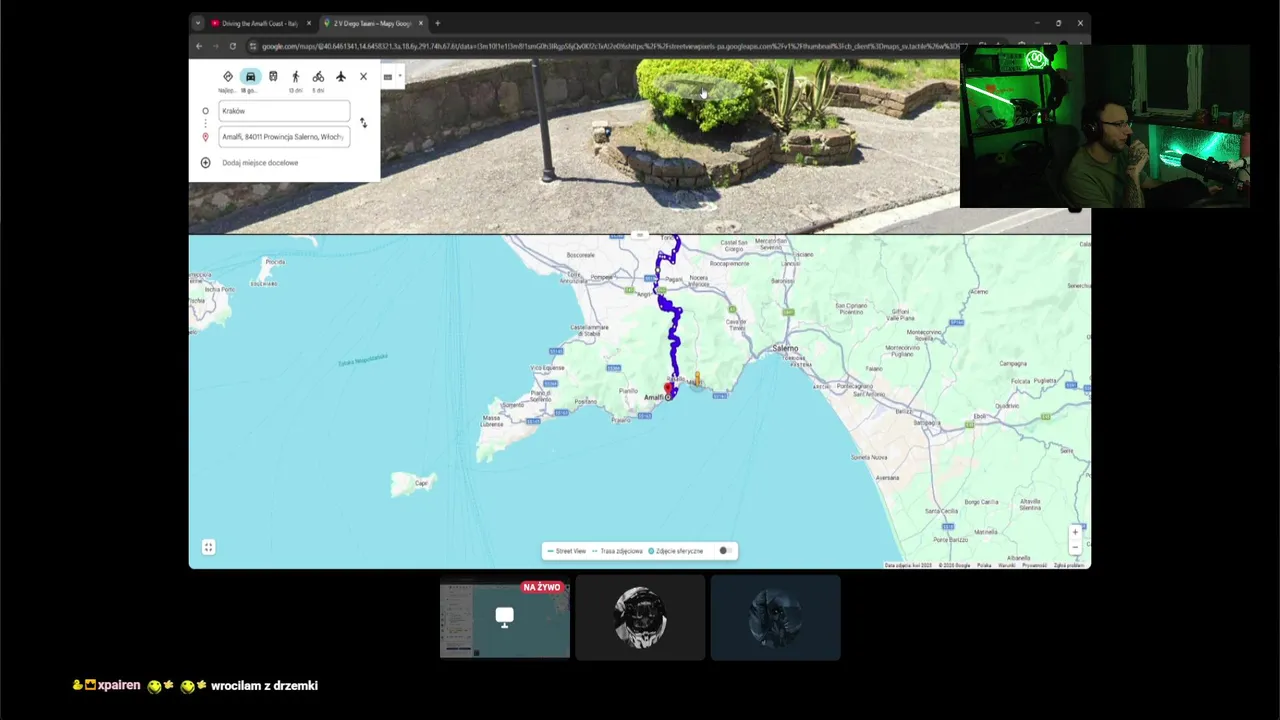1280x720 pixels.
Task: Click the xpairen chat username
Action: pos(119,685)
